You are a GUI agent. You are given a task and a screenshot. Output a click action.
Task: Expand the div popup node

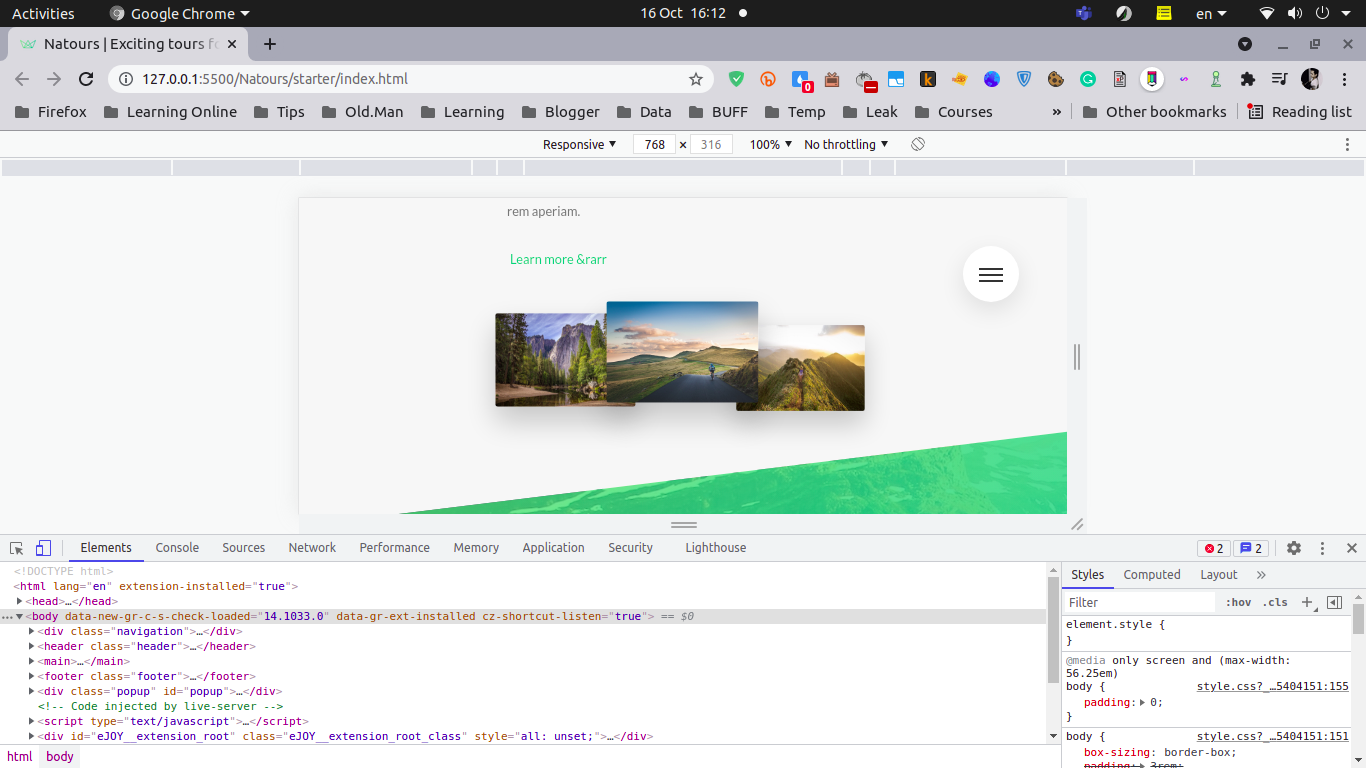31,692
